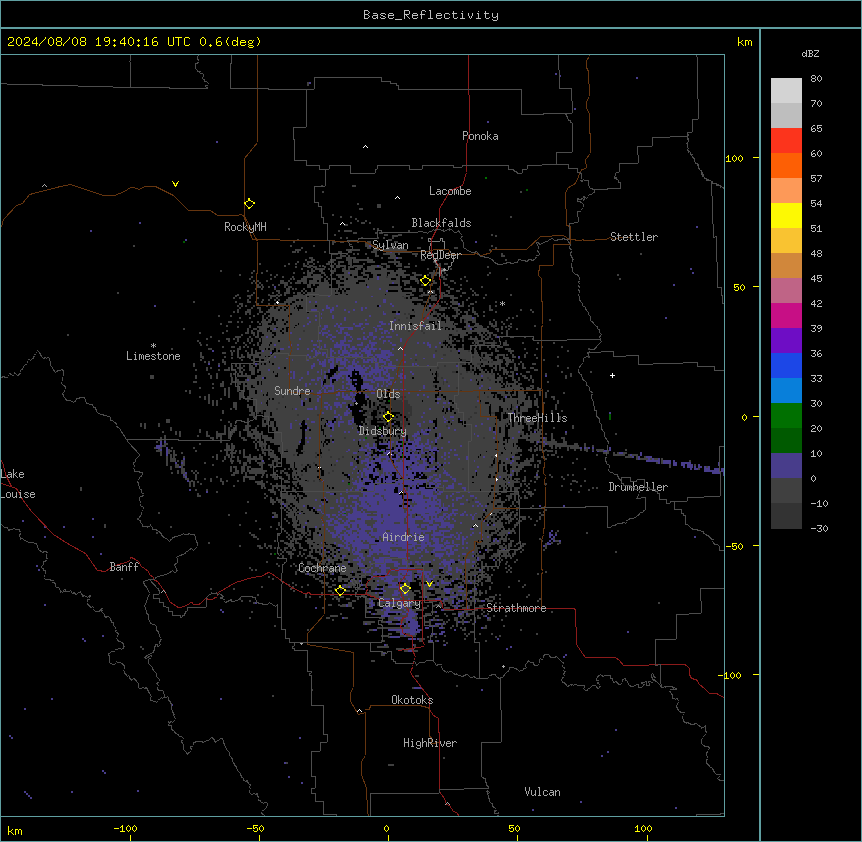Click the yellow diamond marker below RedDeer
The width and height of the screenshot is (862, 842).
click(x=425, y=280)
